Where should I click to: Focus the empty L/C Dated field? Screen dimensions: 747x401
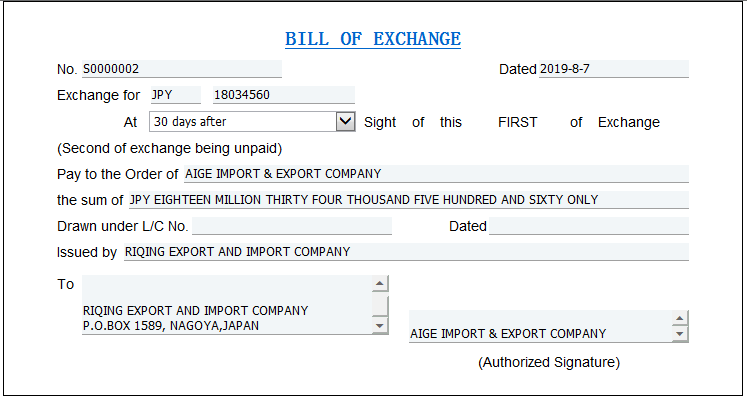(588, 226)
